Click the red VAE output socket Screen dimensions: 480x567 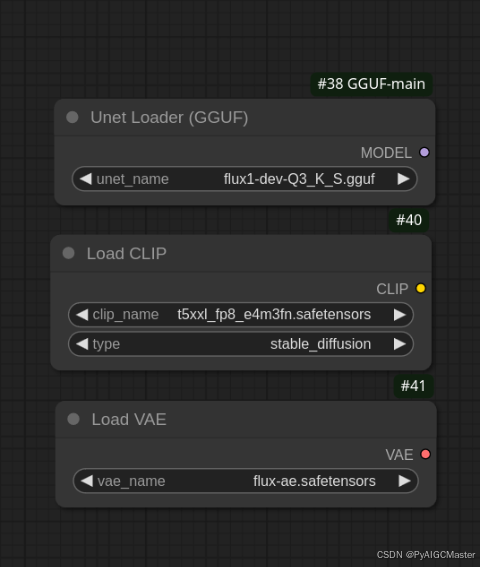click(426, 454)
